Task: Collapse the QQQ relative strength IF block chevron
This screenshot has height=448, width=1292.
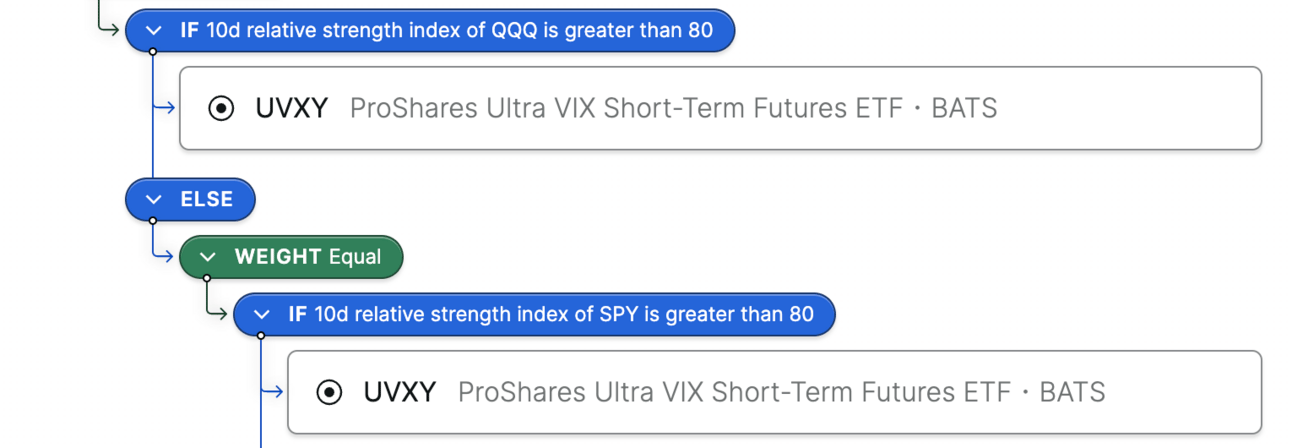Action: tap(153, 30)
